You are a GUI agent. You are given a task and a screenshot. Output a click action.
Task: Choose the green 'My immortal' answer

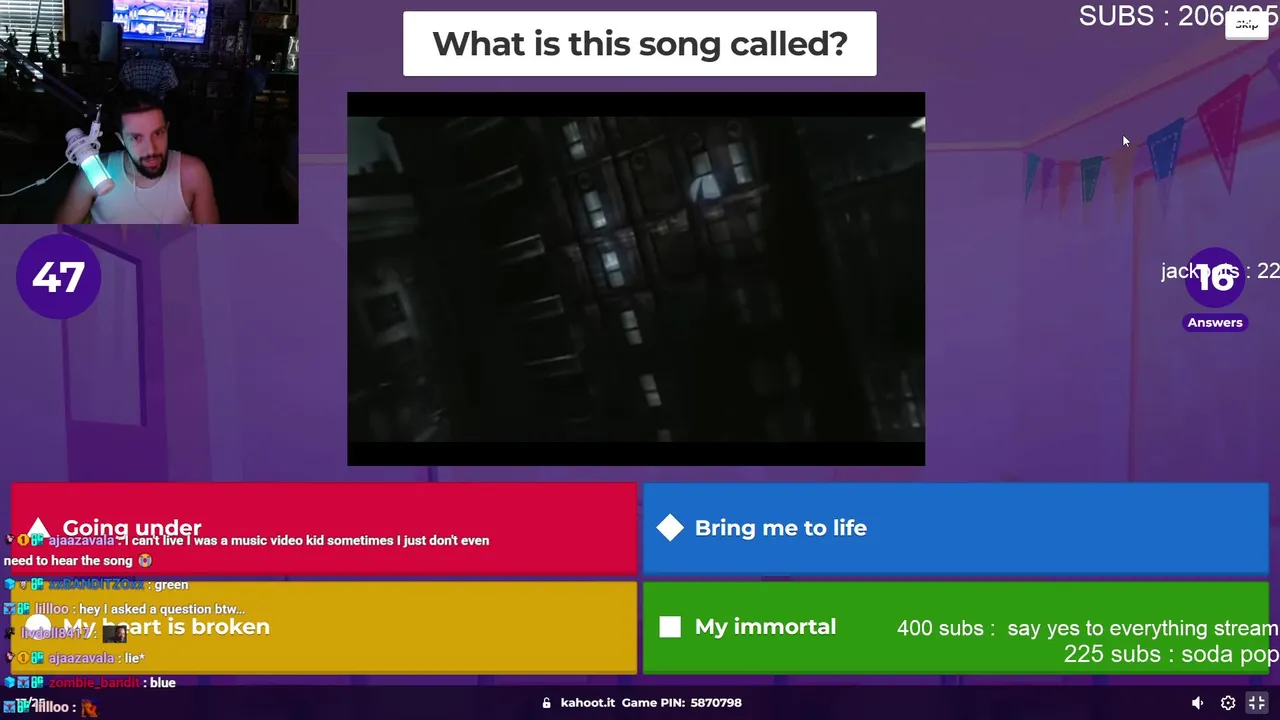(x=955, y=627)
